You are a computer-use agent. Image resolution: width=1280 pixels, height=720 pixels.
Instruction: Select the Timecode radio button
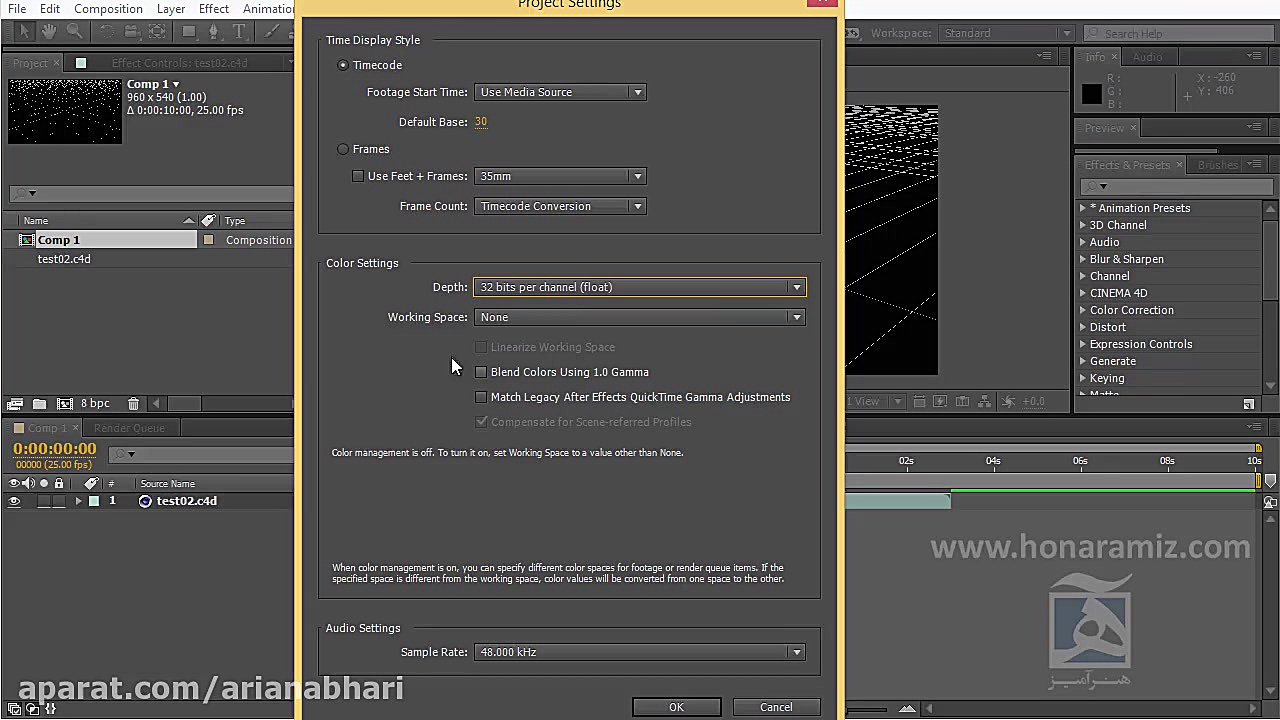point(343,65)
